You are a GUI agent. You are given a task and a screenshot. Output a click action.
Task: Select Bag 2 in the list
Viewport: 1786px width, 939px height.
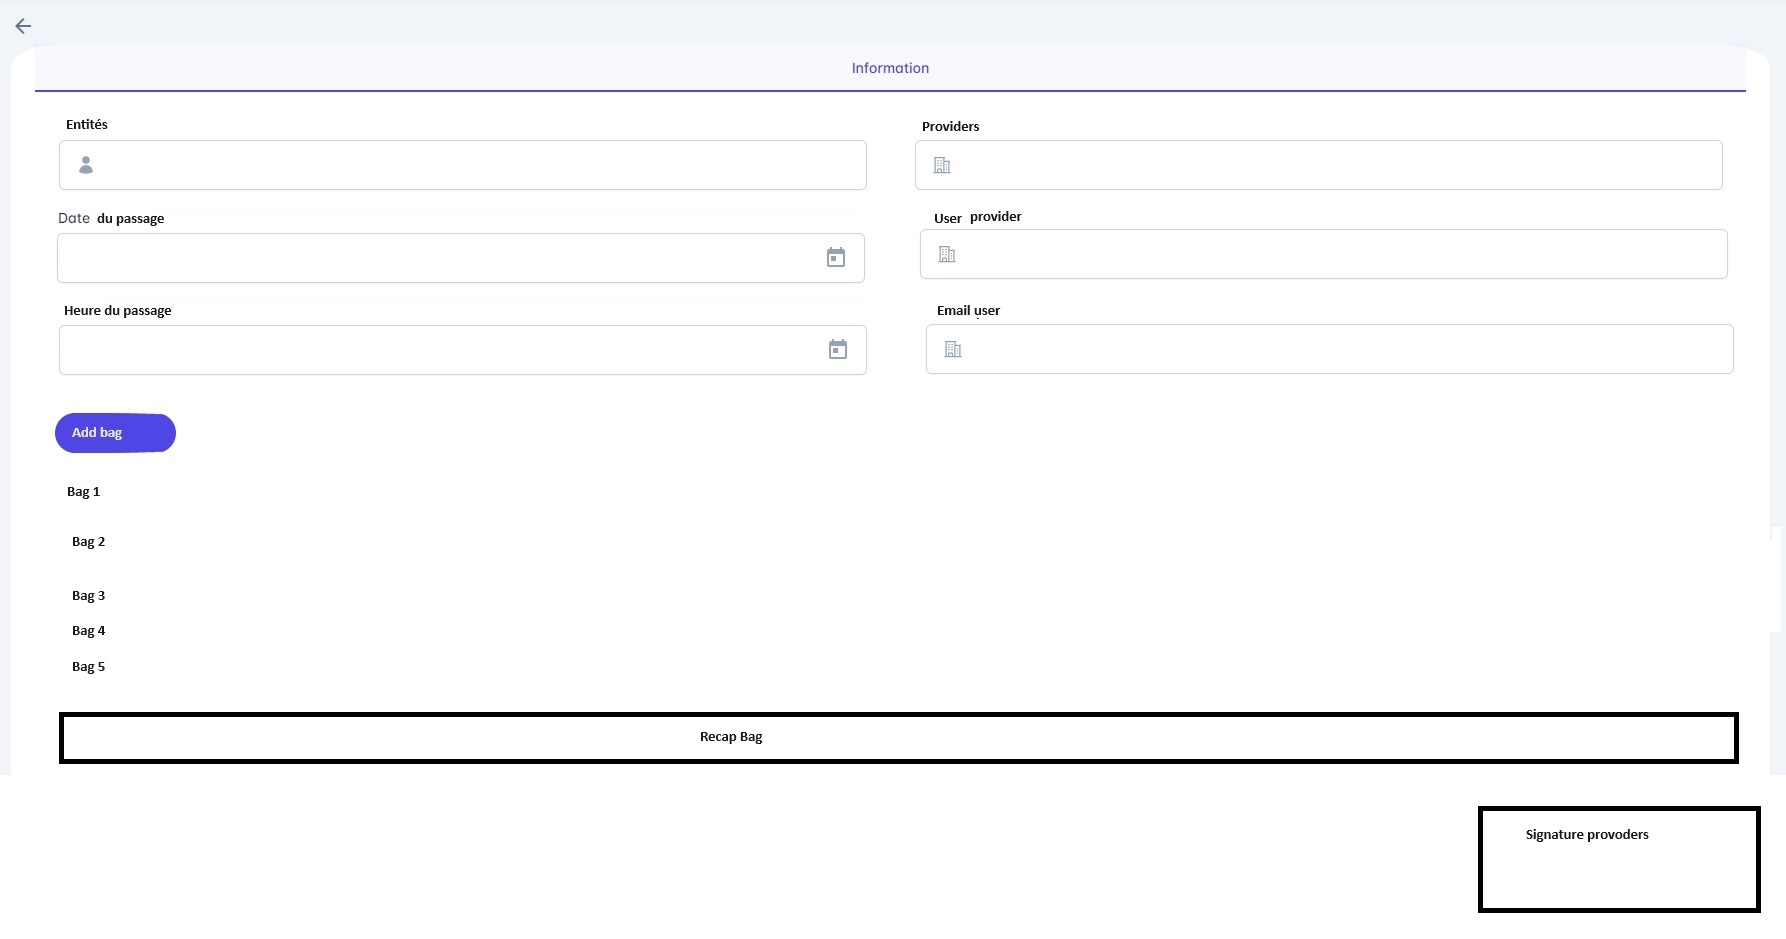(88, 541)
